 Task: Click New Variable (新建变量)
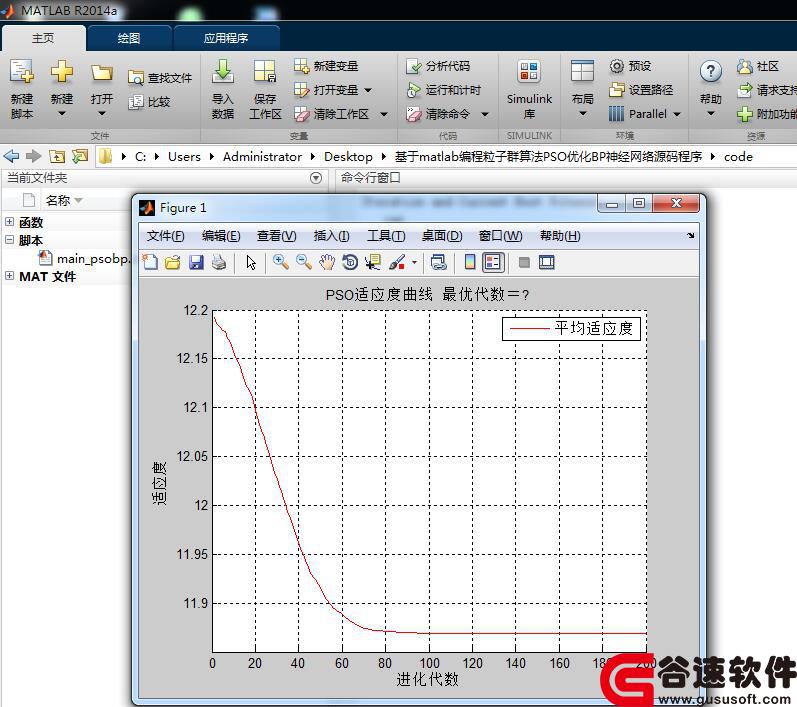point(326,66)
